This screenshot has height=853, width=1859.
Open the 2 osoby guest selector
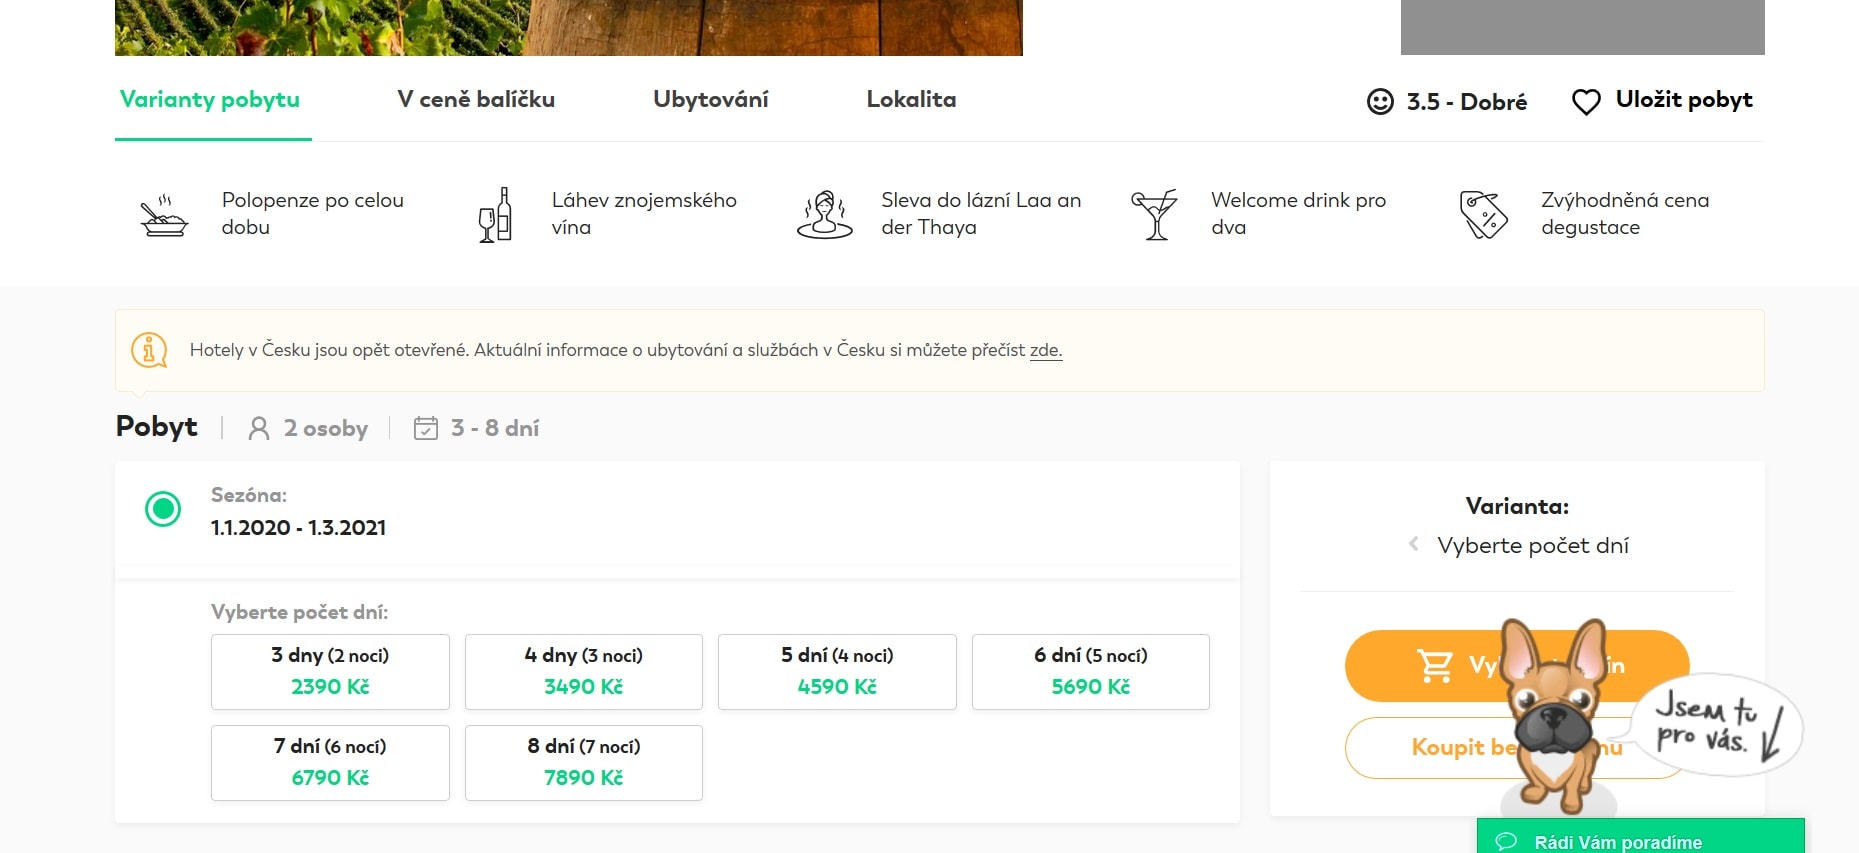[309, 429]
